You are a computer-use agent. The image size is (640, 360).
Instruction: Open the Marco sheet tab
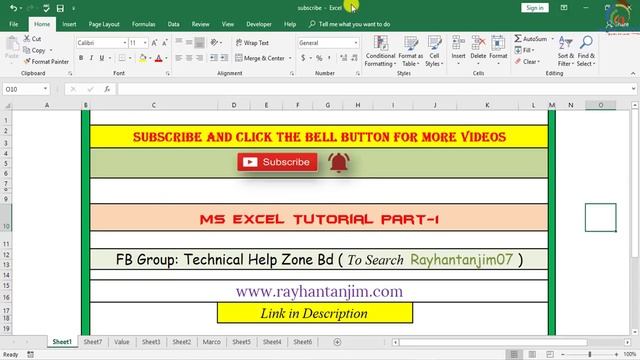211,342
